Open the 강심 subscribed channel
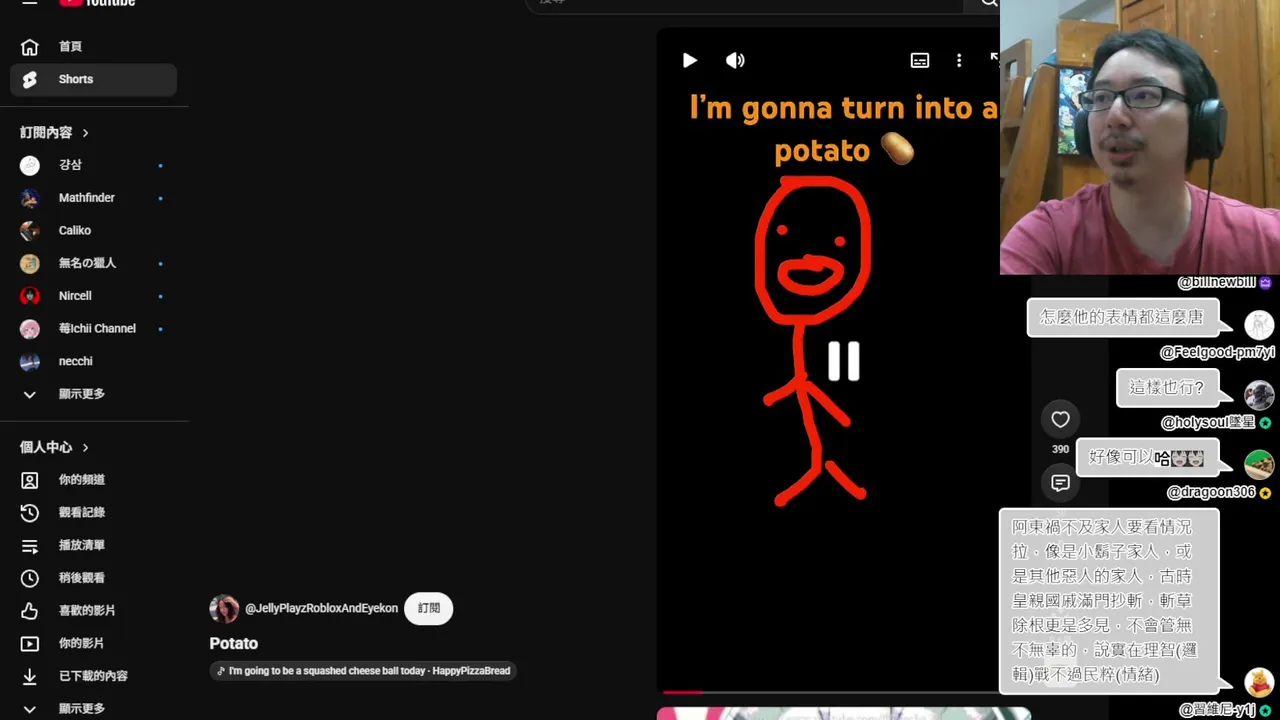The image size is (1280, 720). point(93,165)
